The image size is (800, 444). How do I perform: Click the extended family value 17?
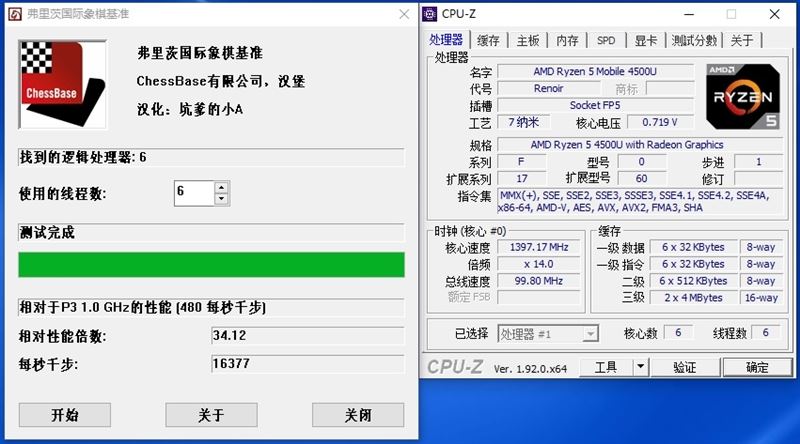click(521, 178)
